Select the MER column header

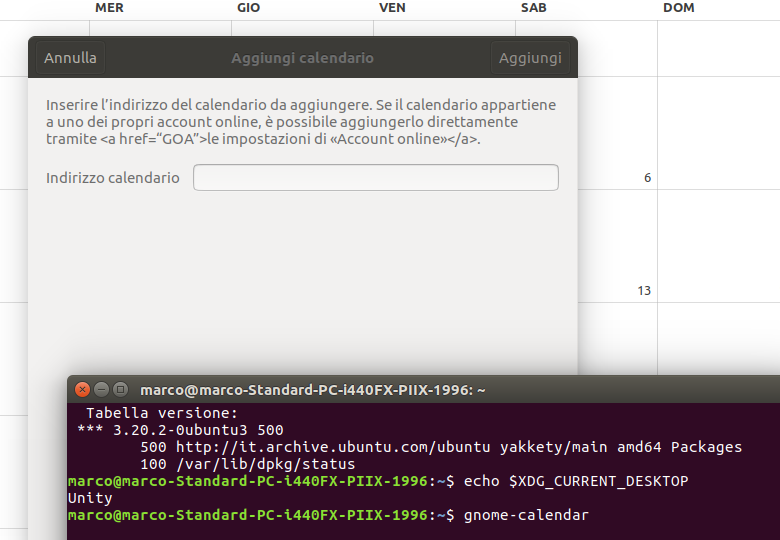click(109, 8)
